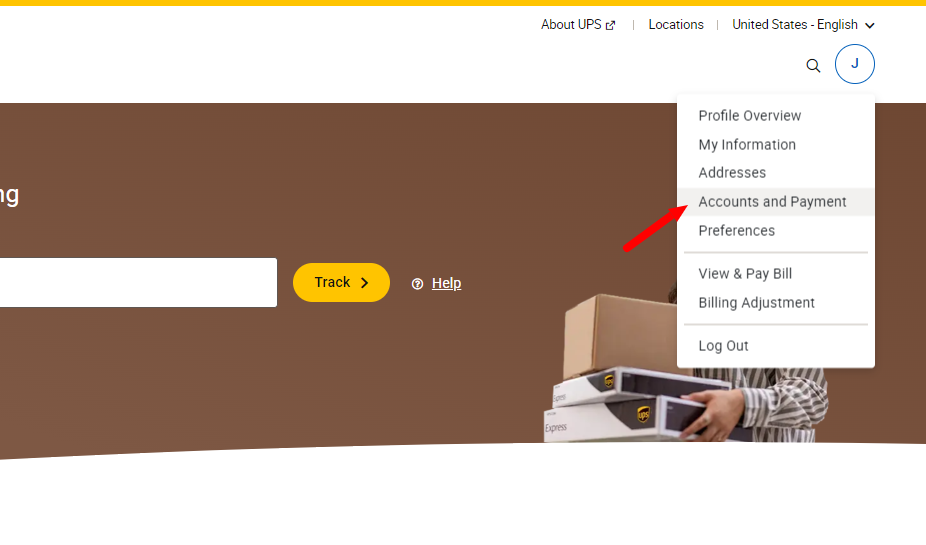The image size is (926, 545).
Task: Visit the About UPS link
Action: pyautogui.click(x=571, y=25)
